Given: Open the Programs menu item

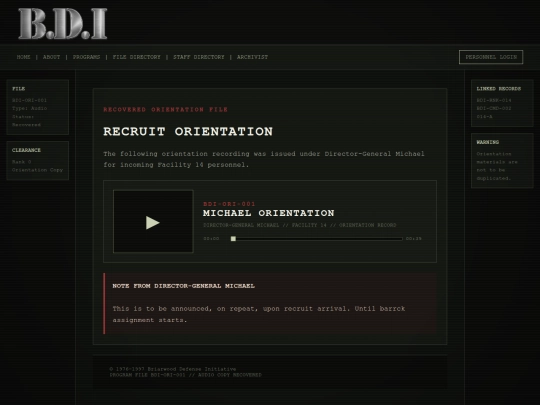Looking at the screenshot, I should click(86, 57).
